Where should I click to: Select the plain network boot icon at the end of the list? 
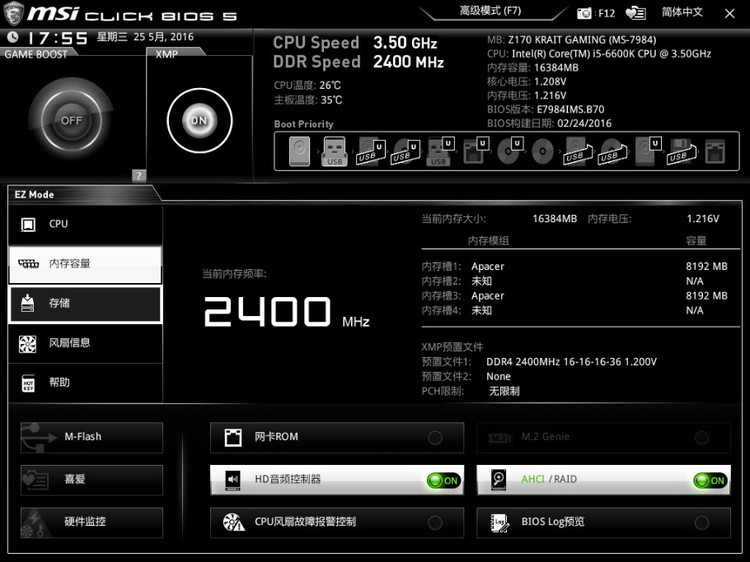(x=715, y=152)
